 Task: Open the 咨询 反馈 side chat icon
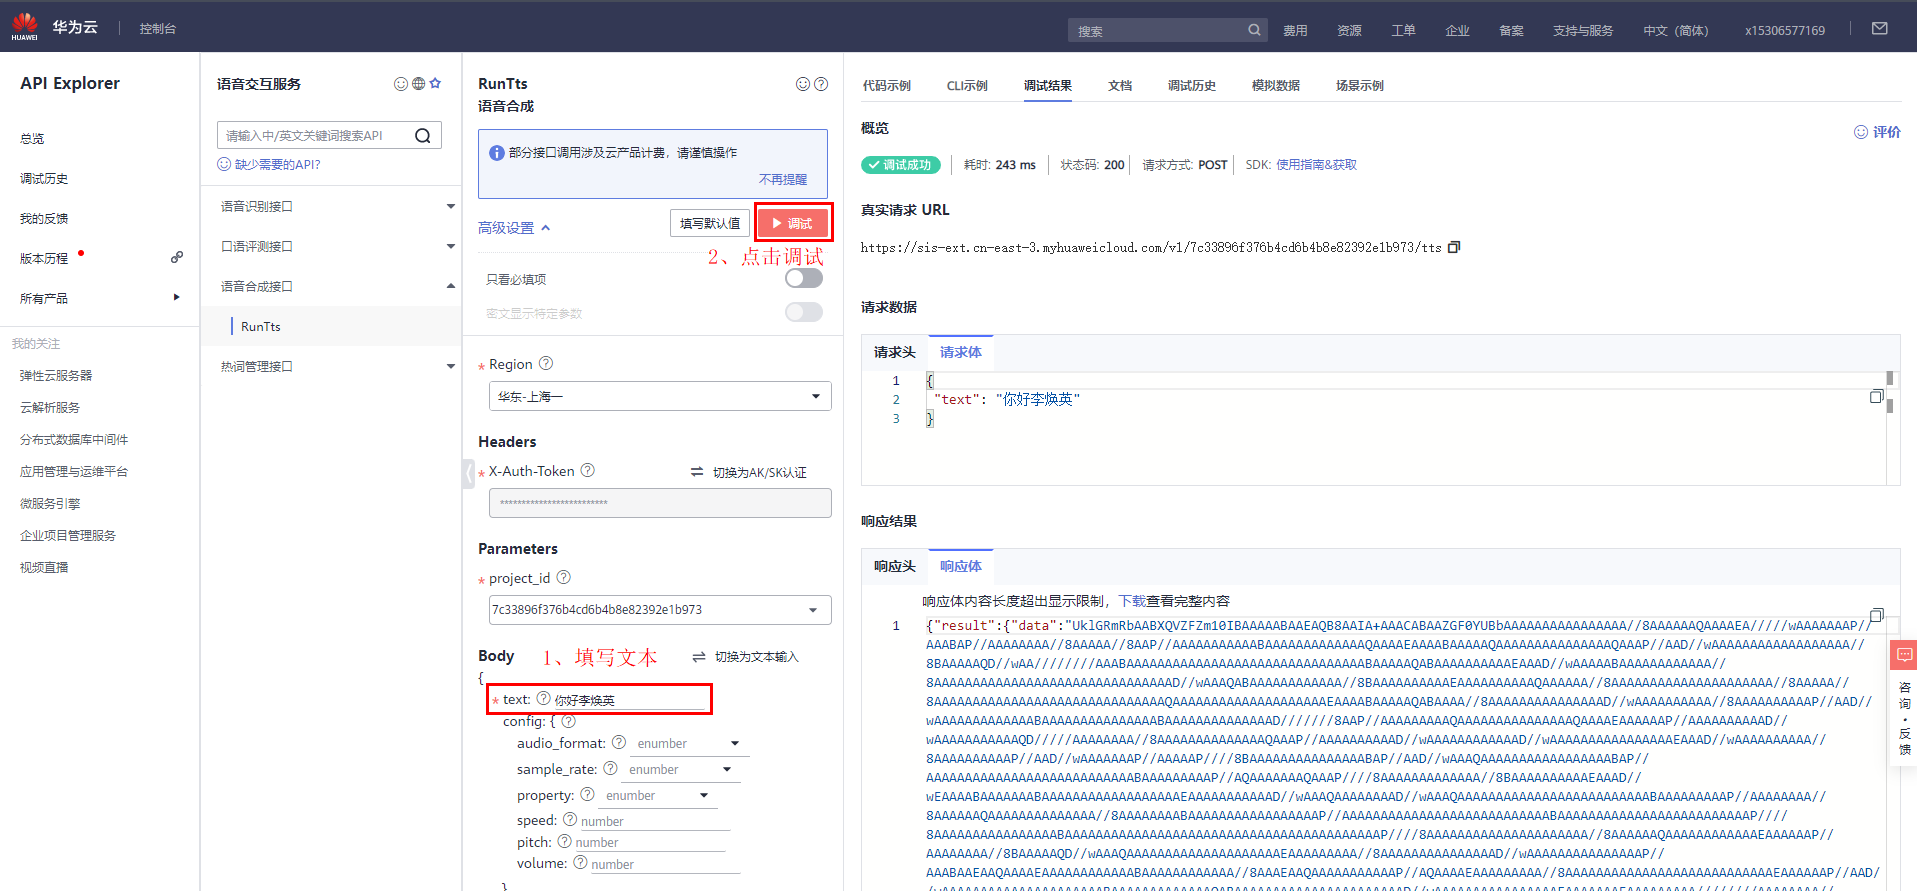click(1904, 656)
